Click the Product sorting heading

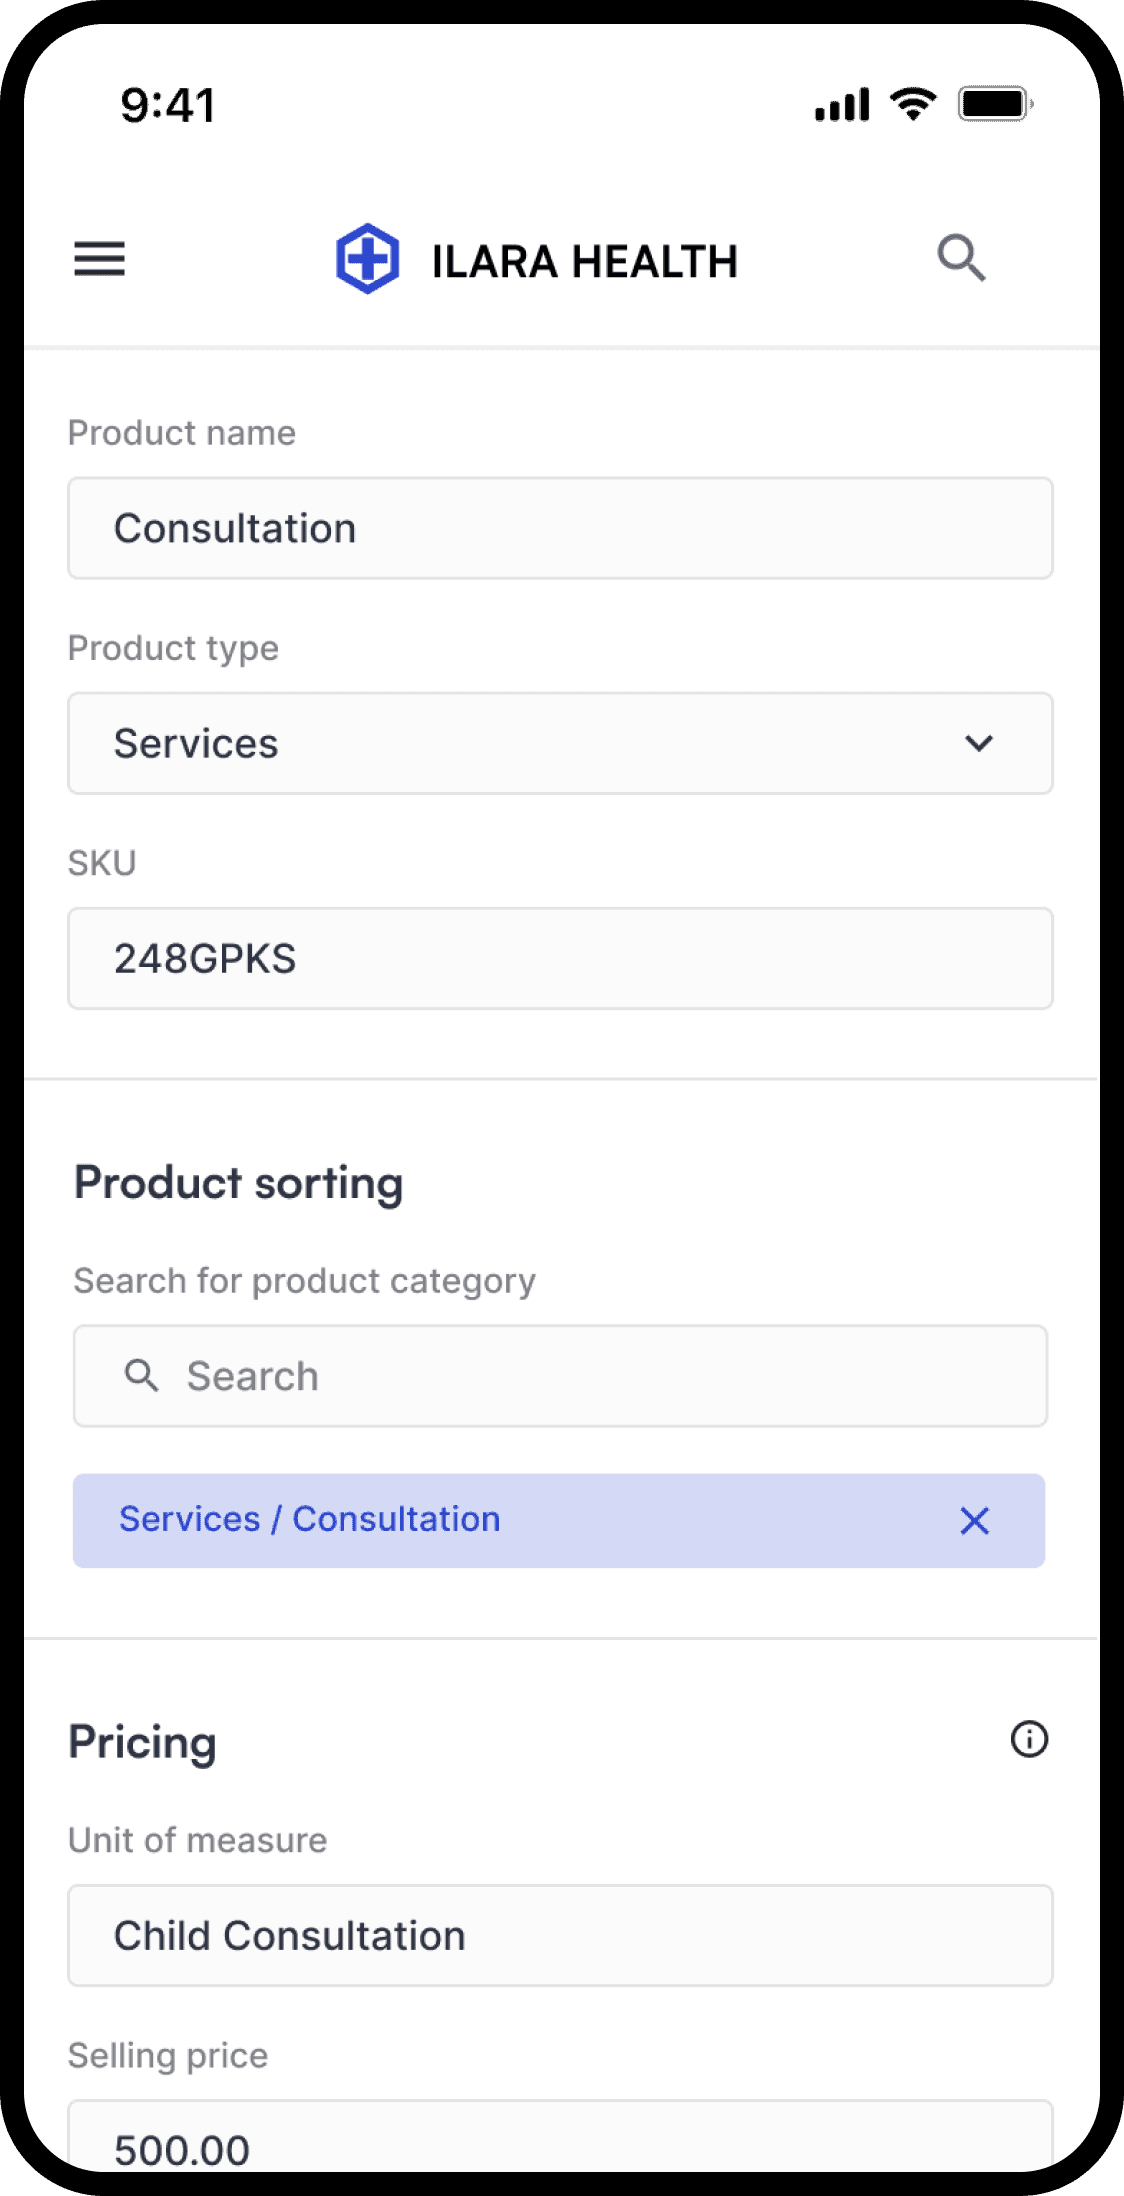pos(239,1183)
